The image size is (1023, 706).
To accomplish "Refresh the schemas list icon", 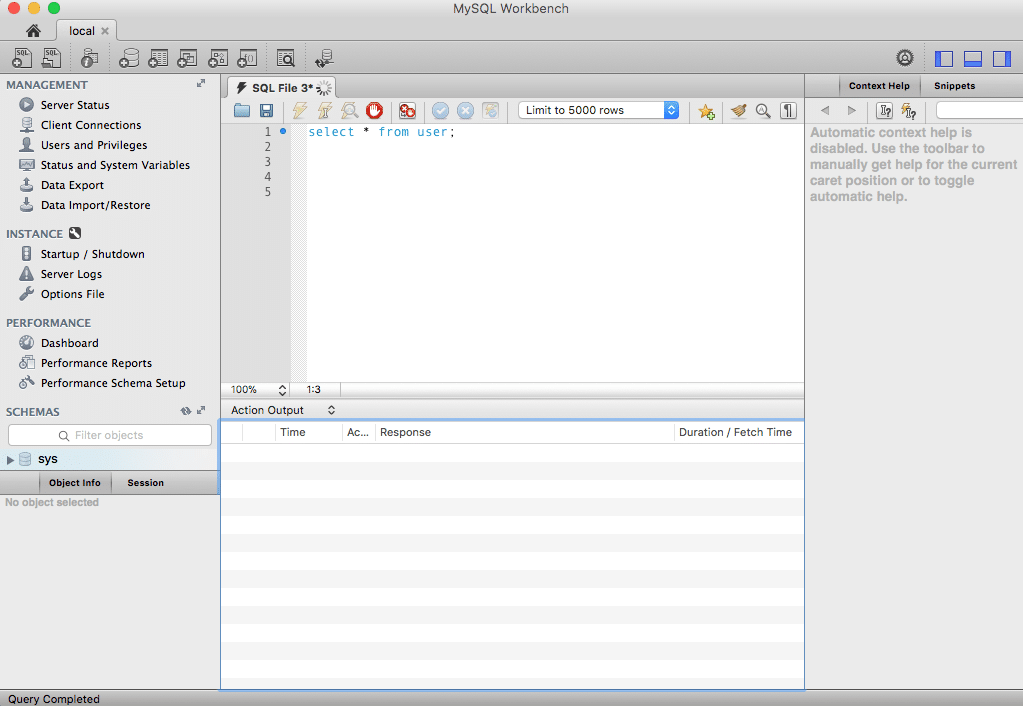I will [x=186, y=411].
